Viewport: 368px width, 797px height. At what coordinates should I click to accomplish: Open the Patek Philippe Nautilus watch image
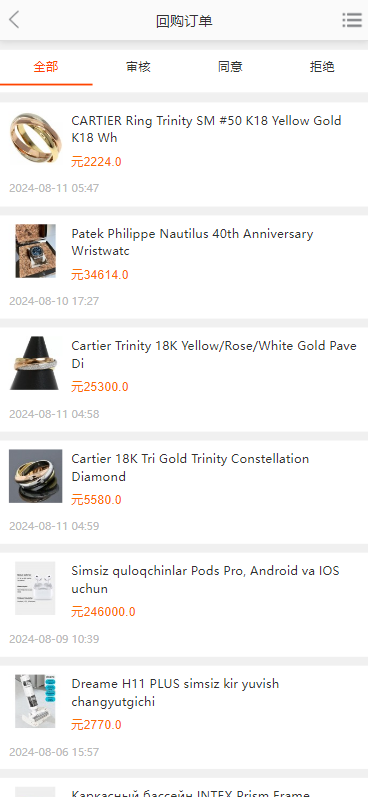point(36,251)
